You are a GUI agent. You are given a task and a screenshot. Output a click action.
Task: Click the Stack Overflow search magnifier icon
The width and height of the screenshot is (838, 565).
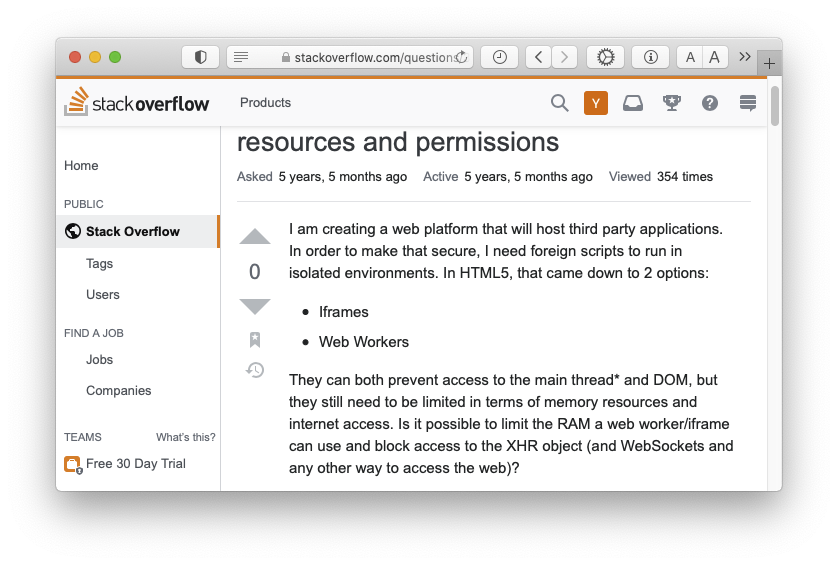click(560, 103)
